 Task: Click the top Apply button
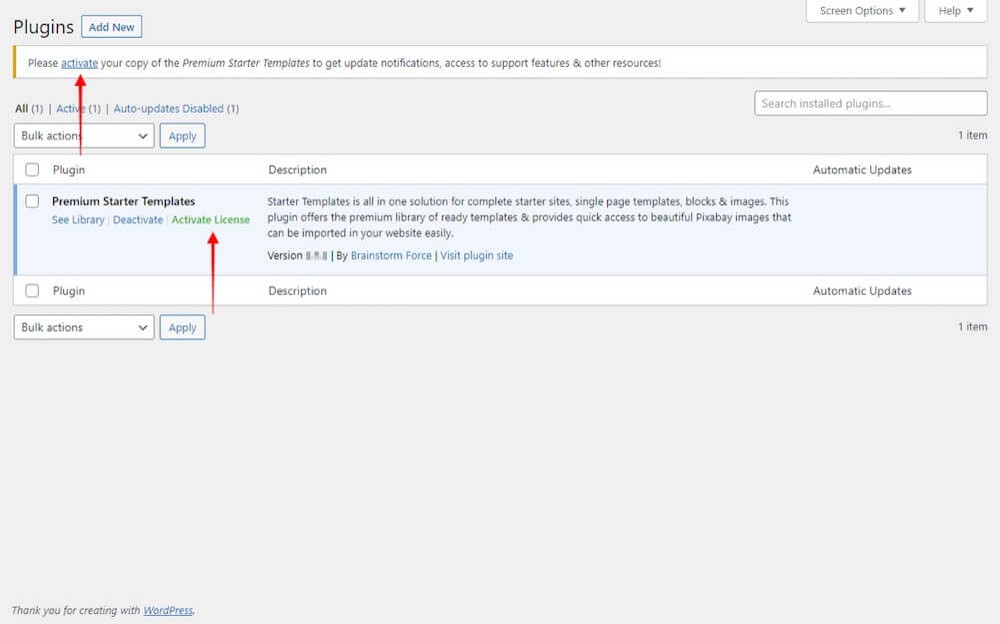click(x=182, y=136)
